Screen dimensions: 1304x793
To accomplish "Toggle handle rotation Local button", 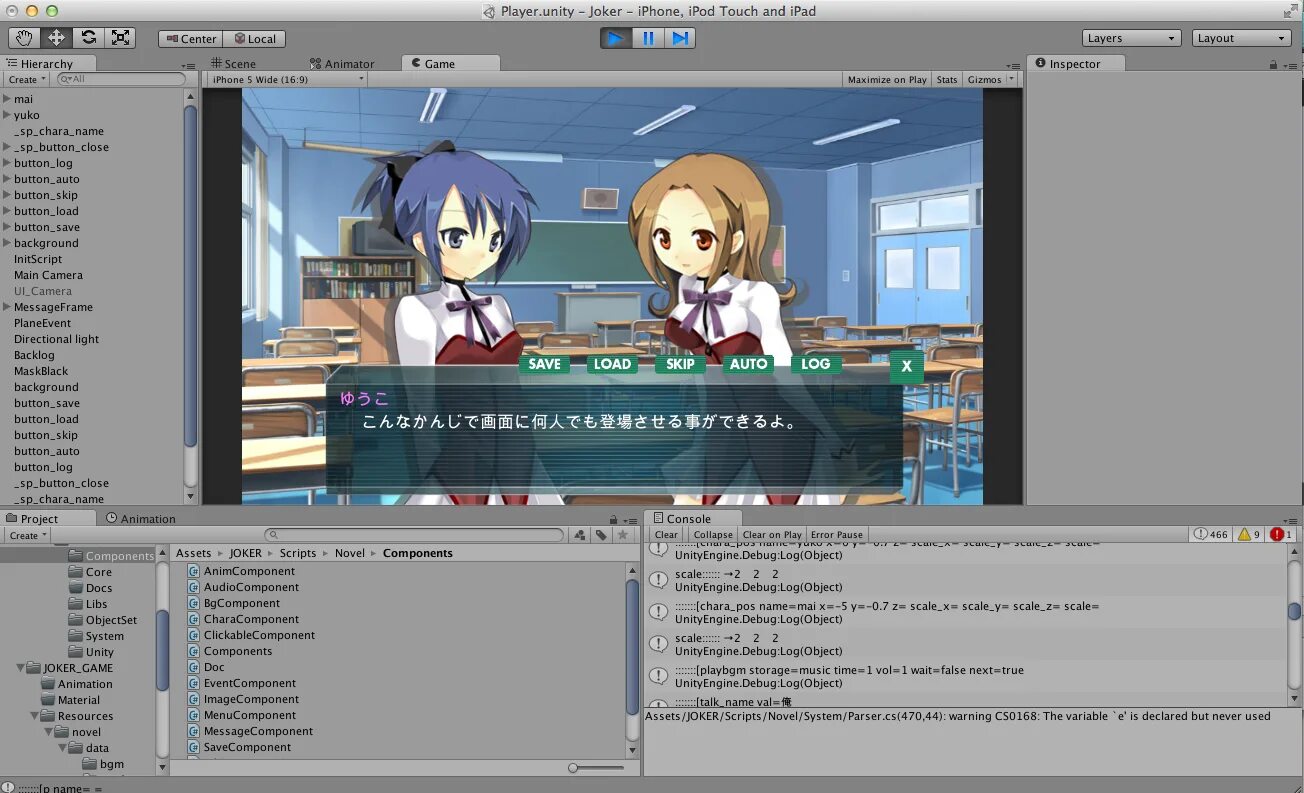I will pyautogui.click(x=254, y=39).
